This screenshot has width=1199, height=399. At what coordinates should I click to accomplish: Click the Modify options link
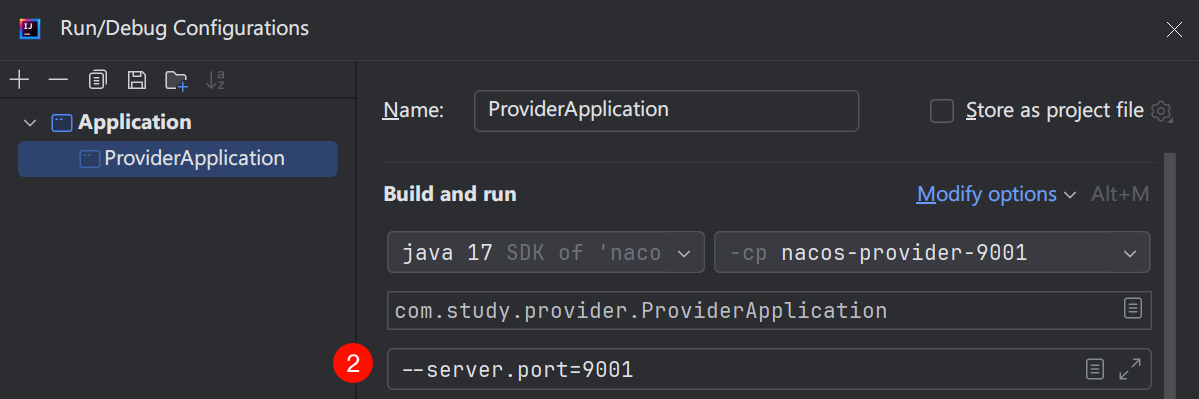pyautogui.click(x=986, y=195)
